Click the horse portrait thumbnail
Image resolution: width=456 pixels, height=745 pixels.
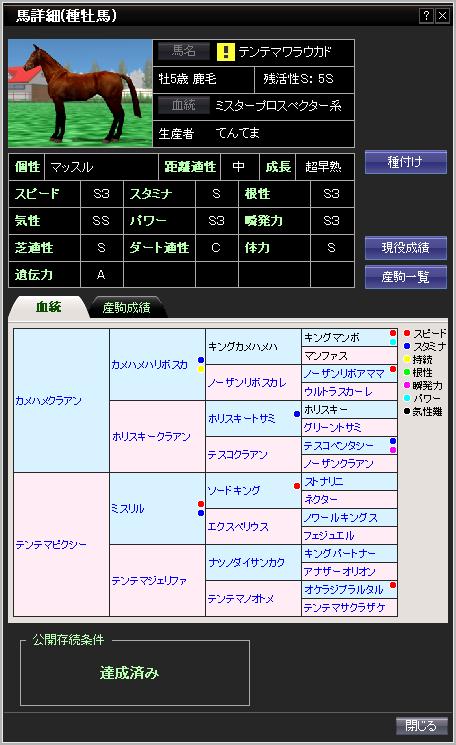[x=80, y=93]
